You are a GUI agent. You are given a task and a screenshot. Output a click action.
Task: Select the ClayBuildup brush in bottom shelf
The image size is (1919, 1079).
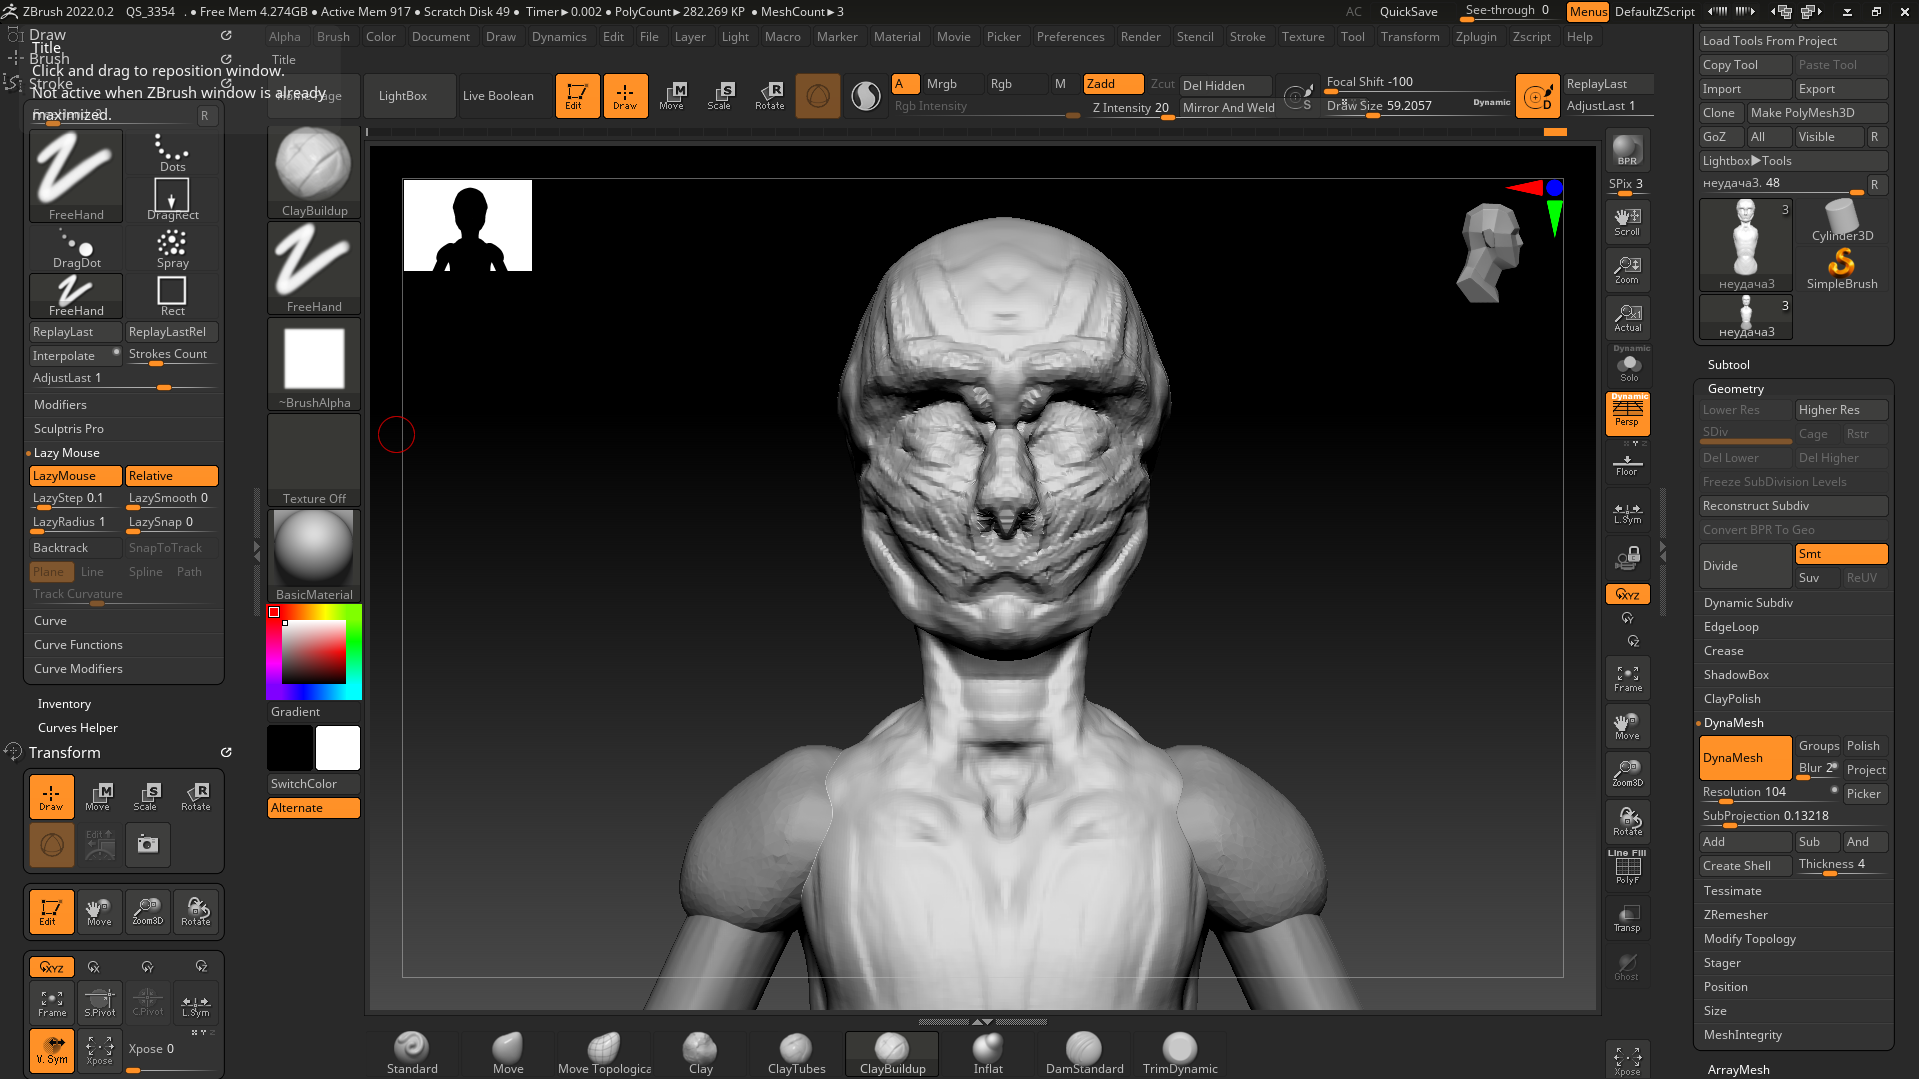point(891,1053)
